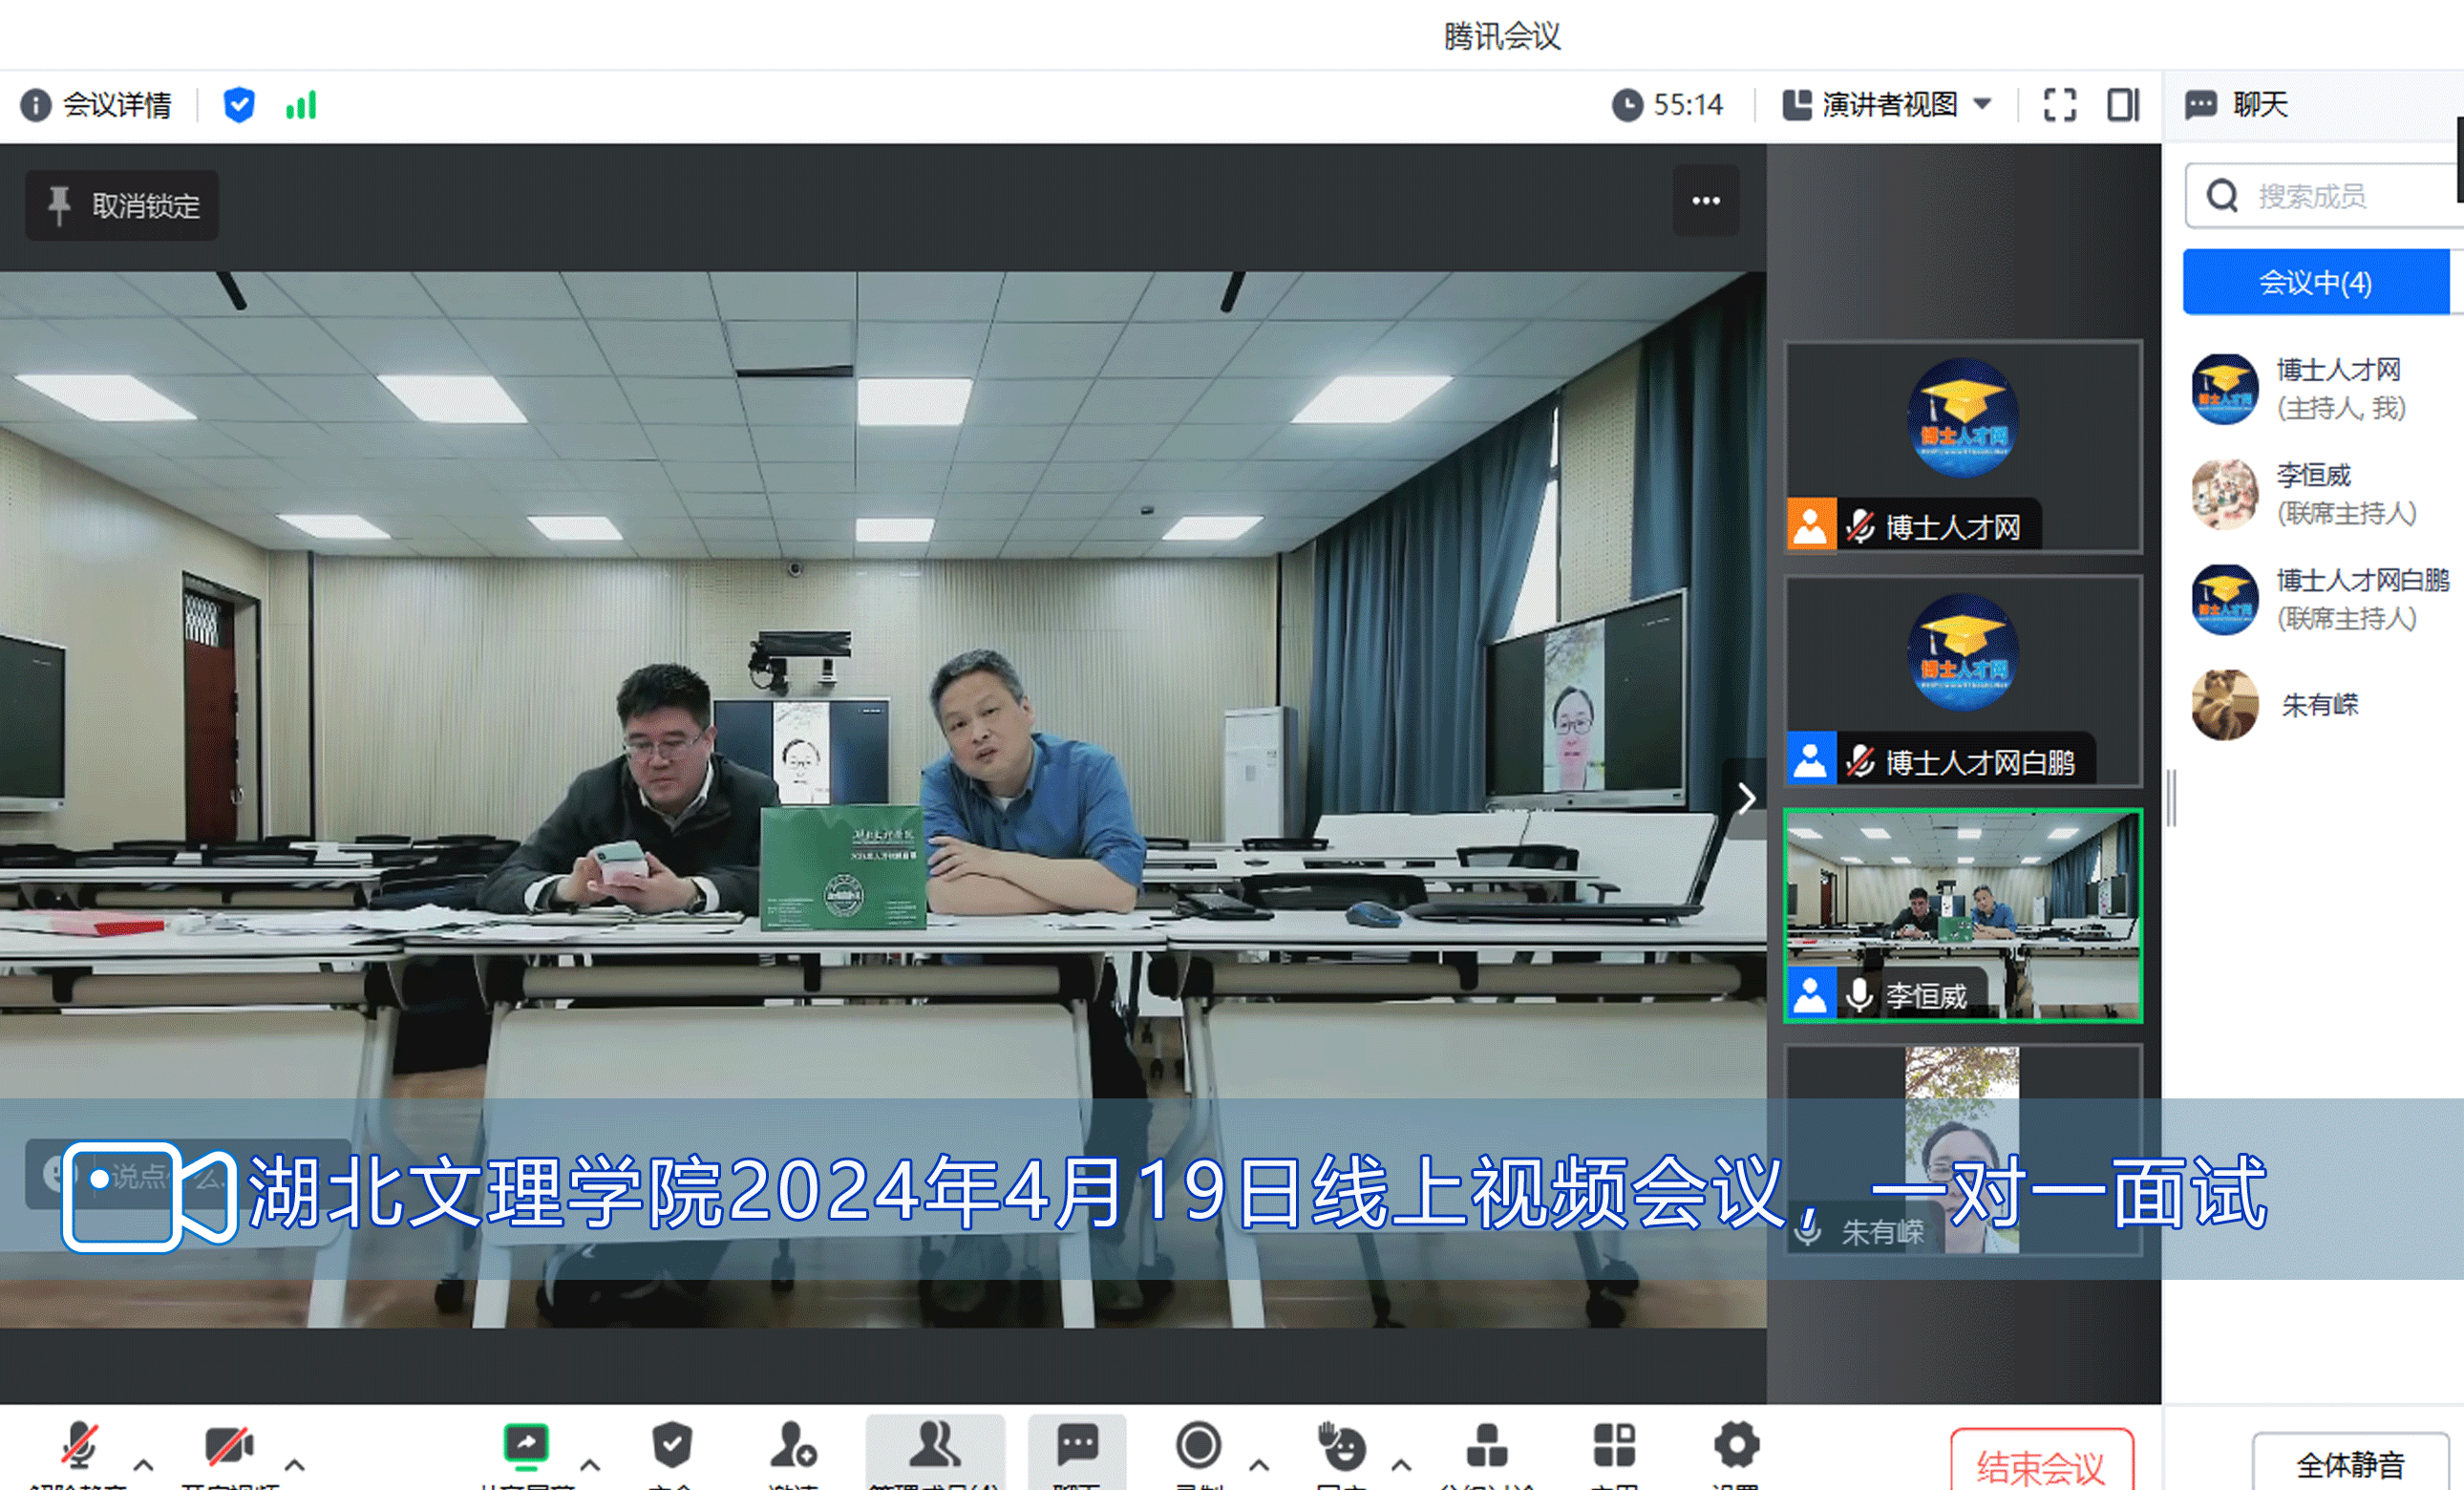This screenshot has width=2464, height=1490.
Task: Unmute using the microphone toolbar icon
Action: point(78,1447)
